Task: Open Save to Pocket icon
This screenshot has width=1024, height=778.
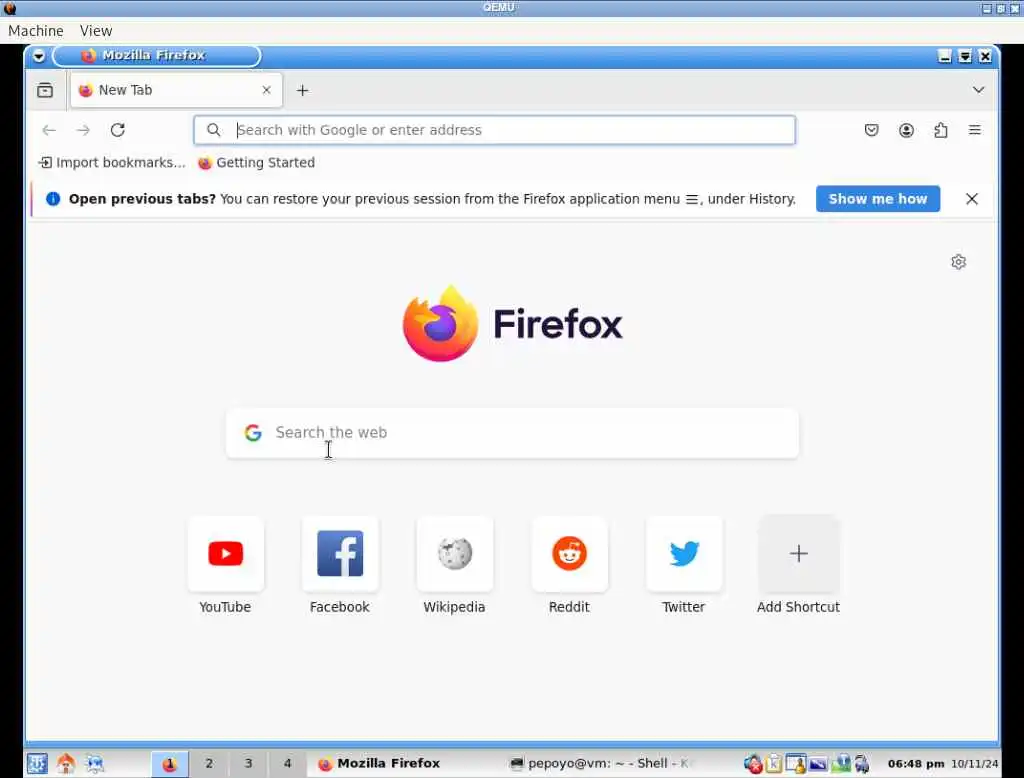Action: (x=871, y=130)
